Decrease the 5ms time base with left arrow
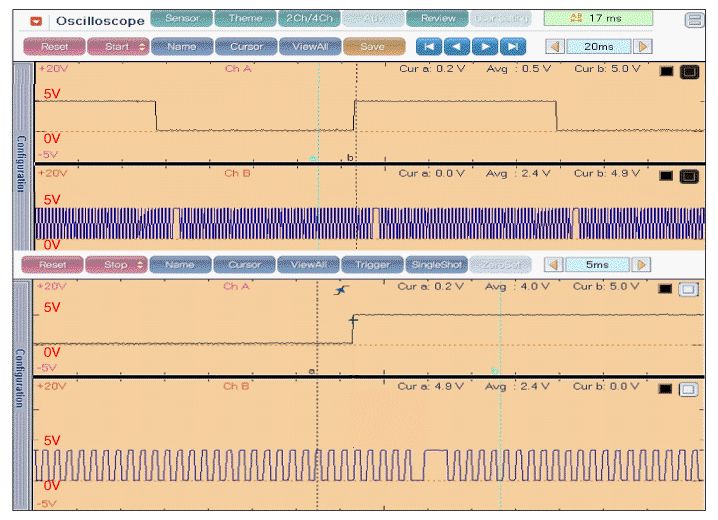Image resolution: width=718 pixels, height=520 pixels. point(553,265)
